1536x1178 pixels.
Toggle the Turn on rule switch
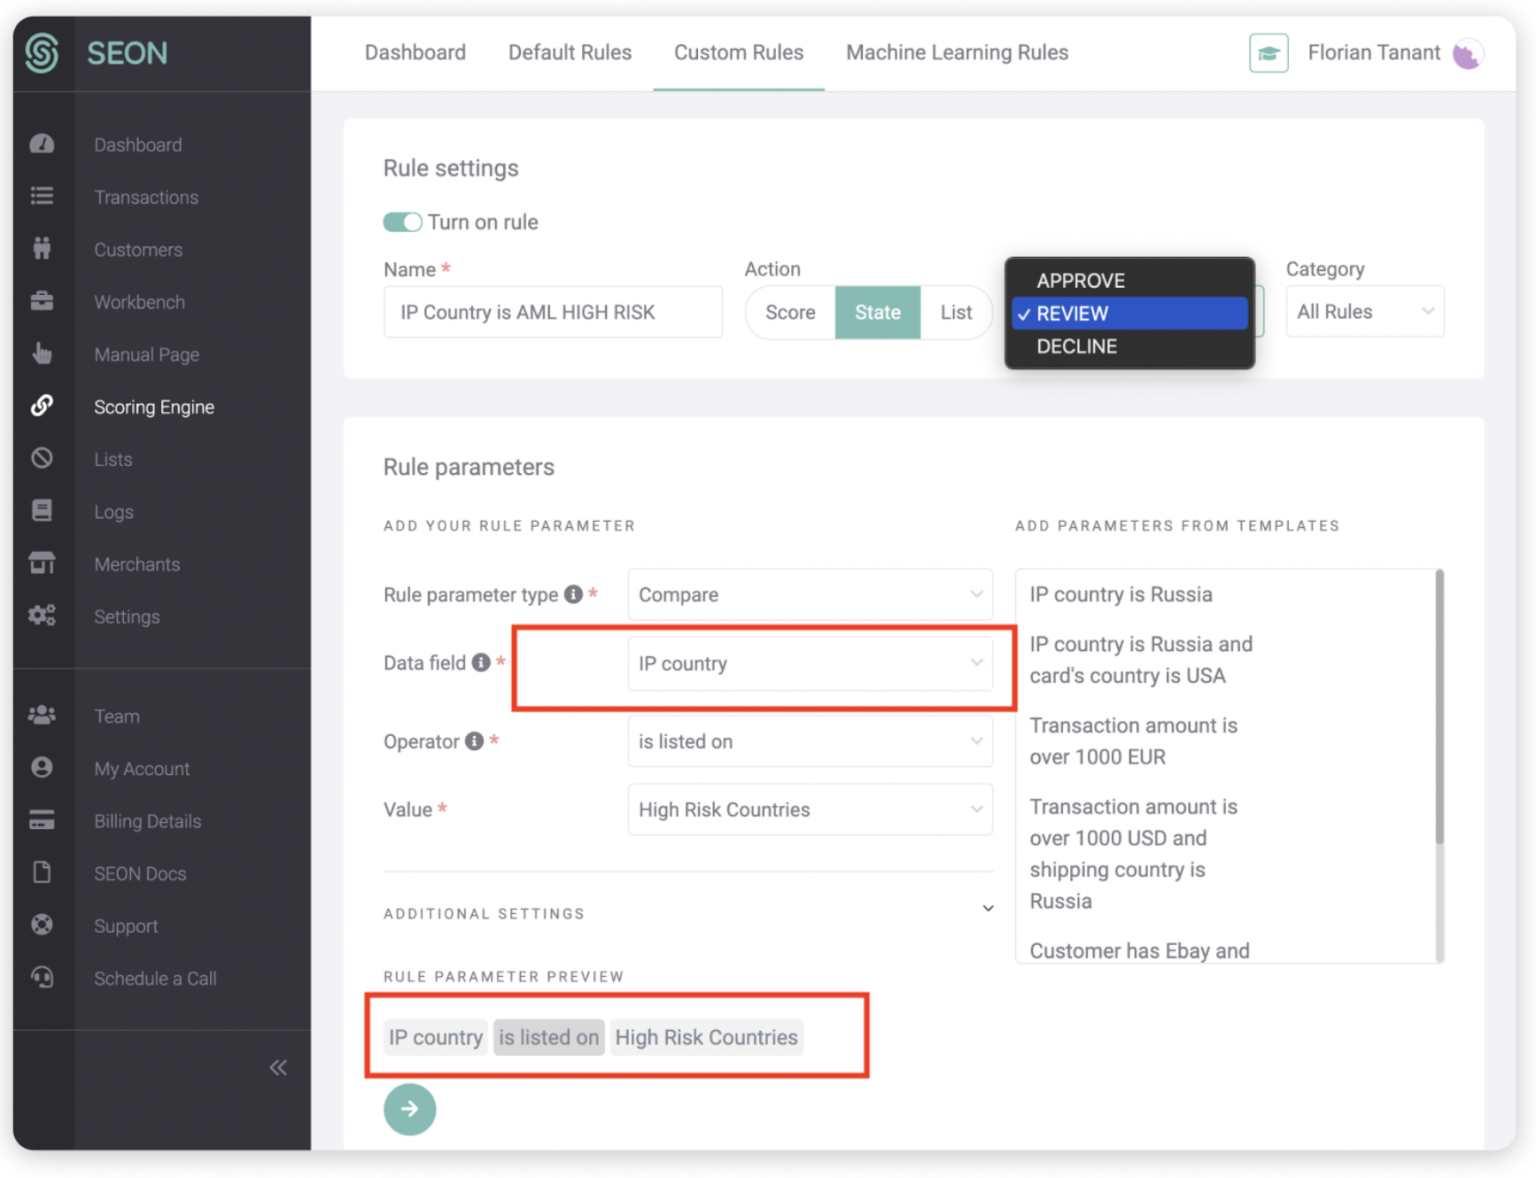point(402,222)
